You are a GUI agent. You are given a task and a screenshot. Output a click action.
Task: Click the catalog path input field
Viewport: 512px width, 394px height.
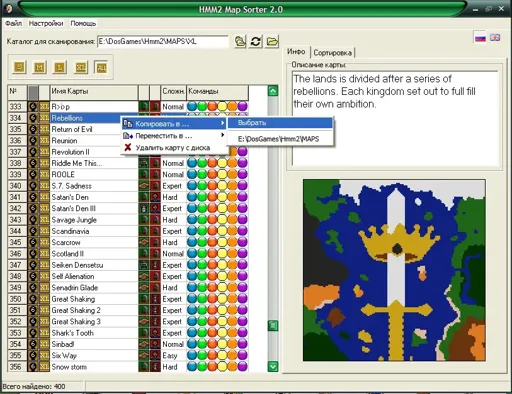click(x=163, y=42)
